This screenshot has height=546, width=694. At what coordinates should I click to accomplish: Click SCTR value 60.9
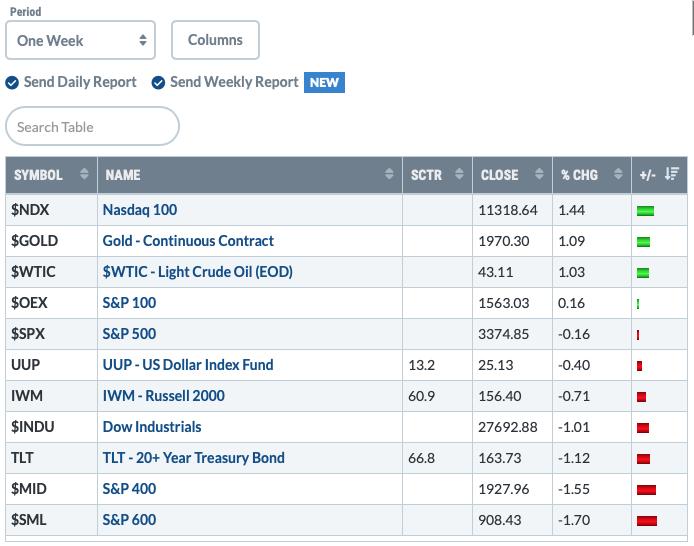pyautogui.click(x=421, y=396)
